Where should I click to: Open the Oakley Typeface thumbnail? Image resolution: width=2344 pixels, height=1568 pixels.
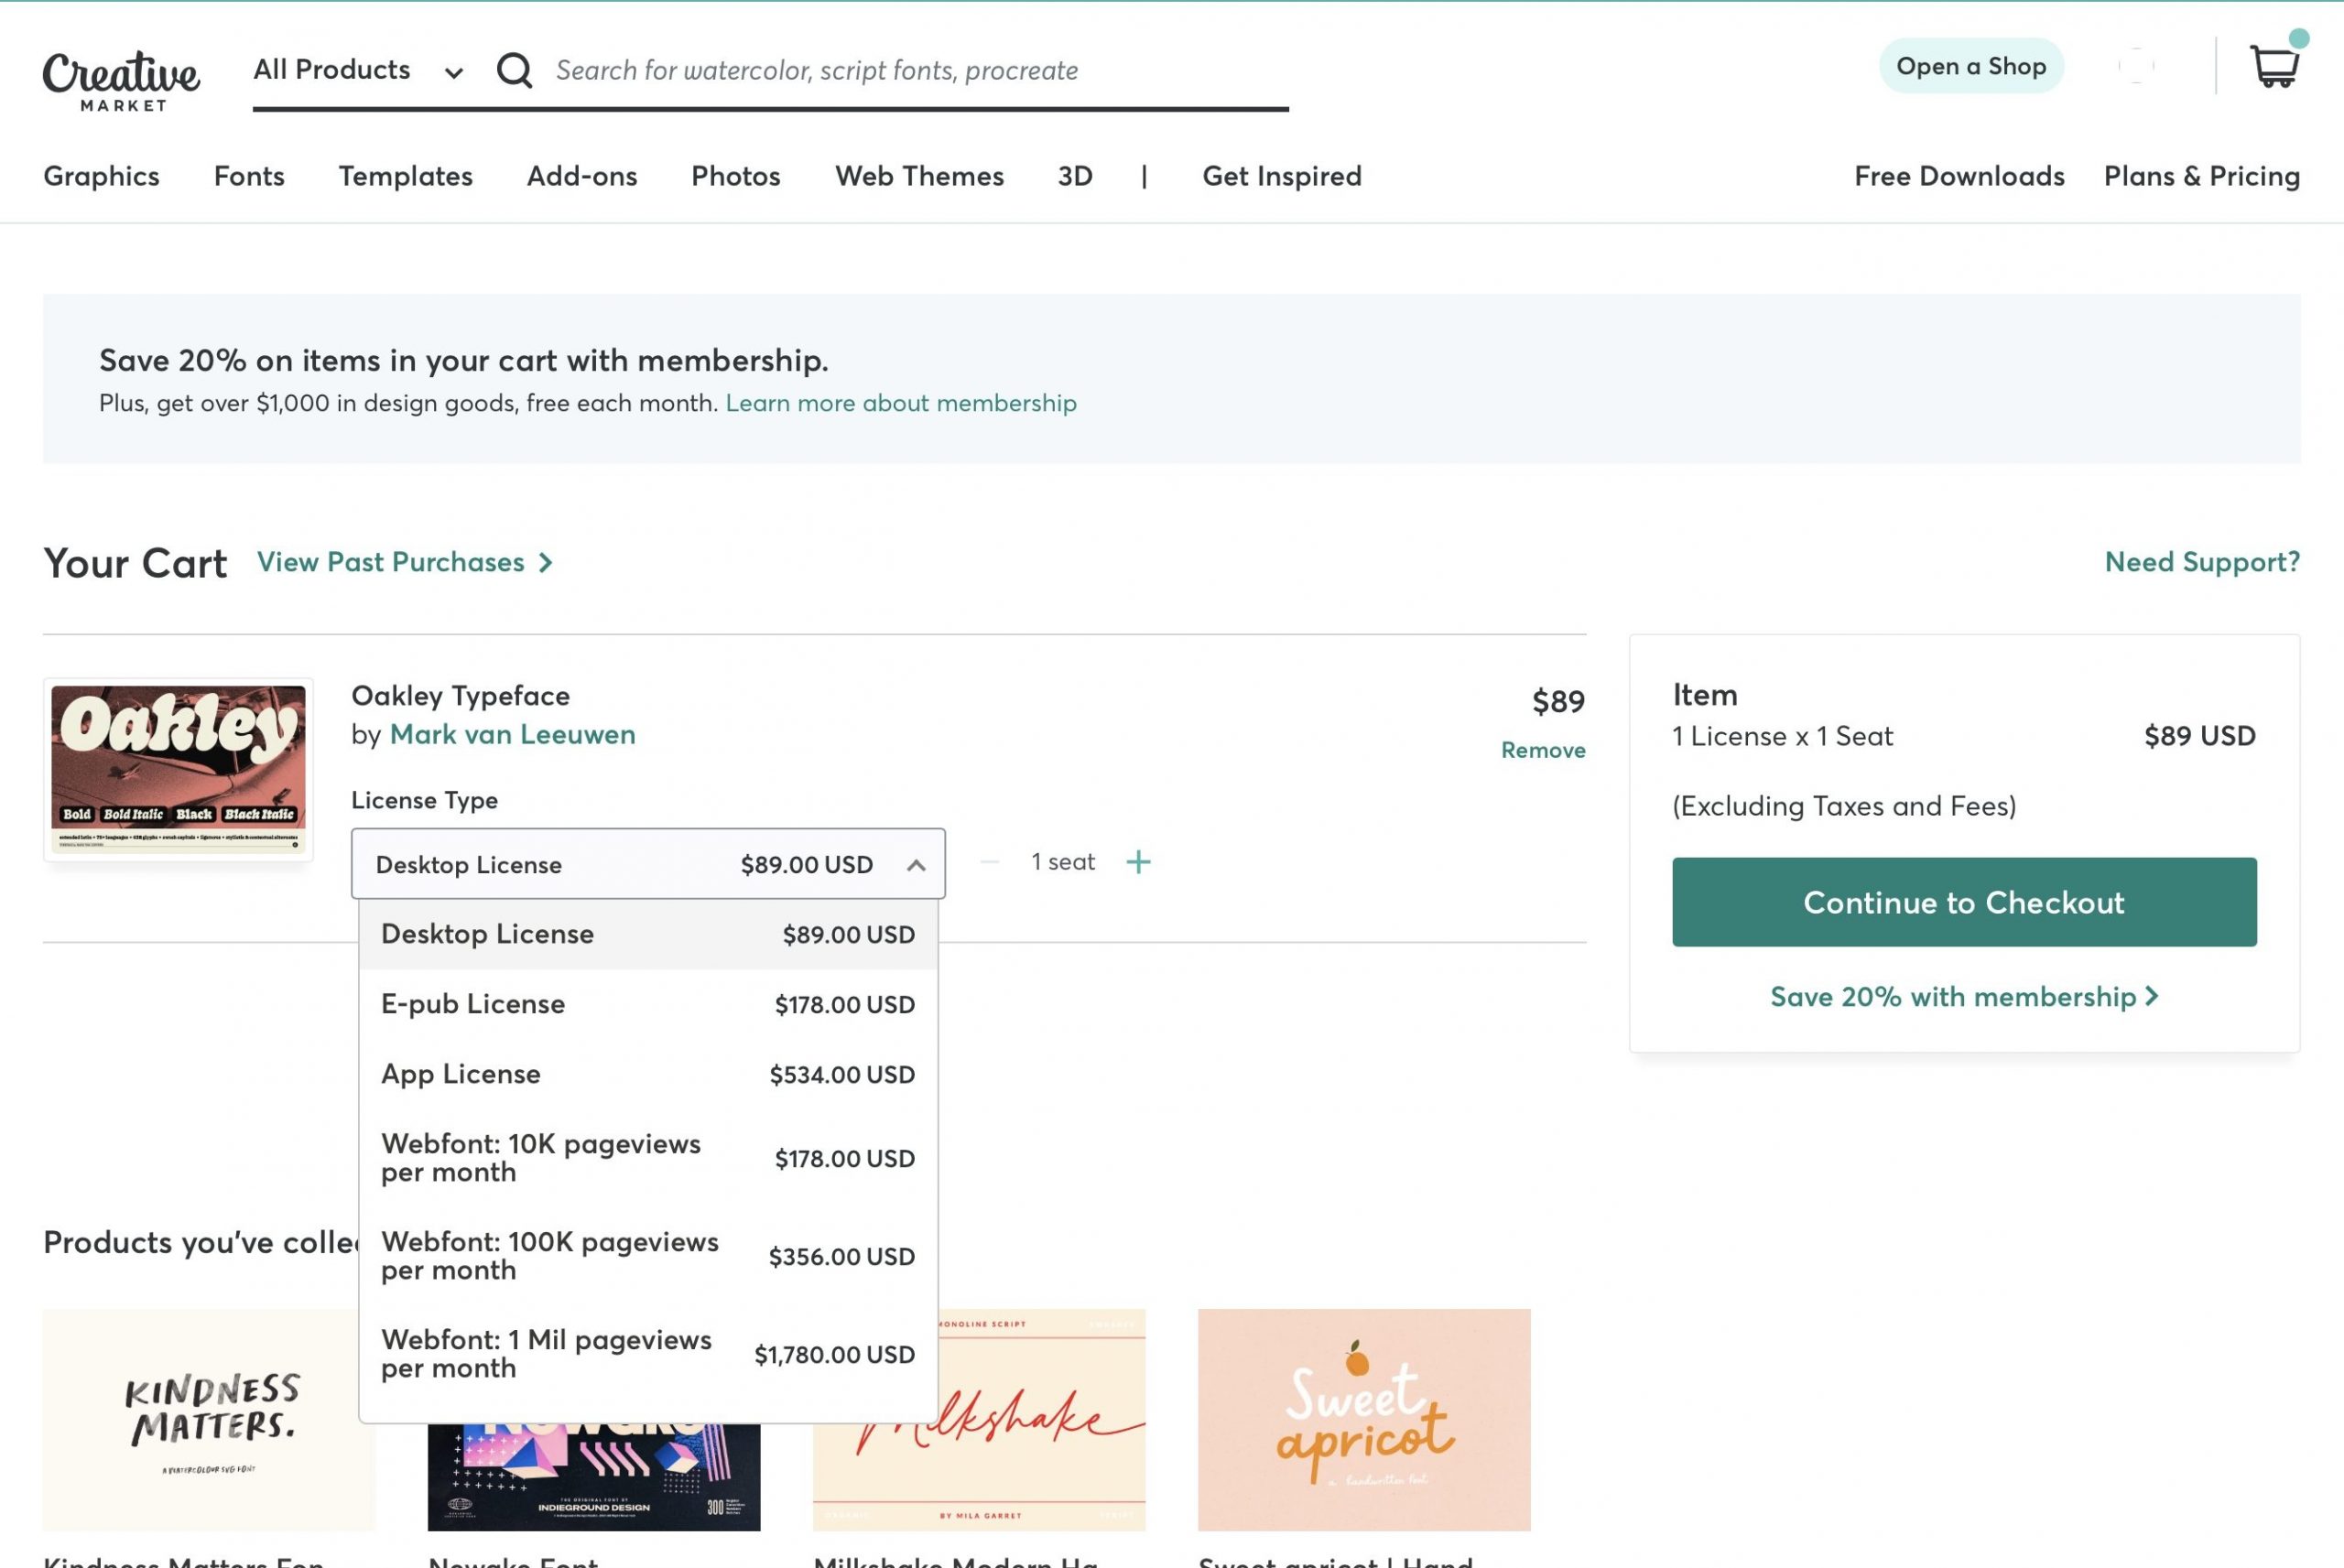[178, 769]
